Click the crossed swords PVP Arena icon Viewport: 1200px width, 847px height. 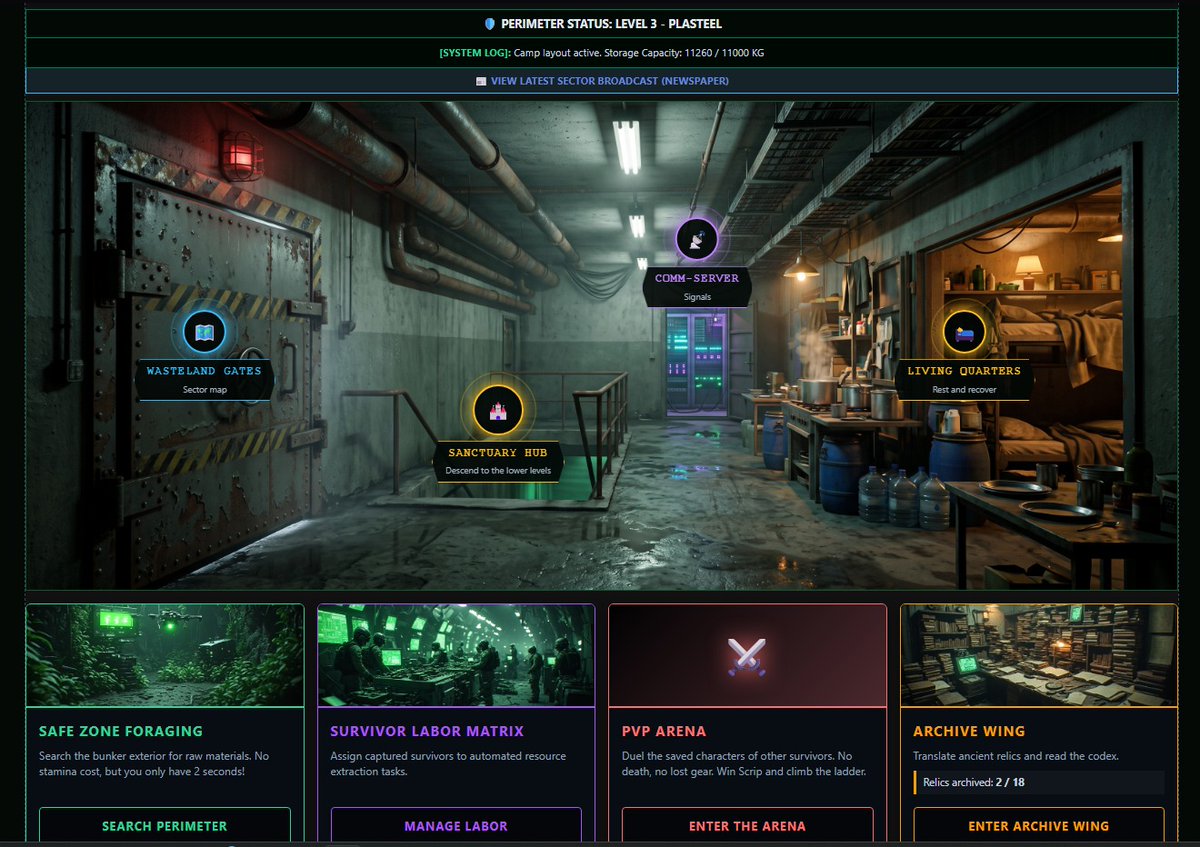746,656
